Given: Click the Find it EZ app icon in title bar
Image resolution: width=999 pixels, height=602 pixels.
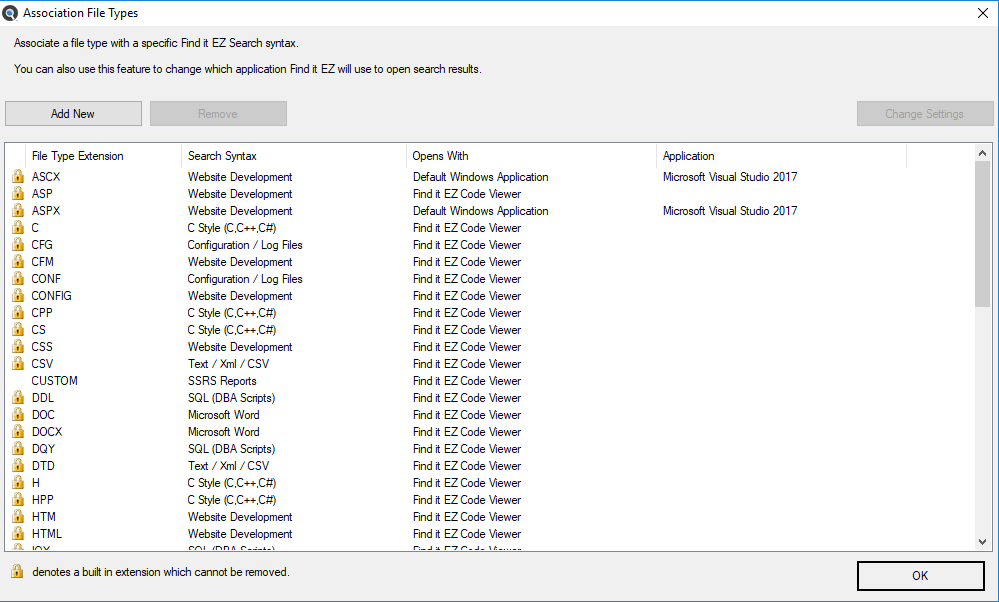Looking at the screenshot, I should 11,13.
